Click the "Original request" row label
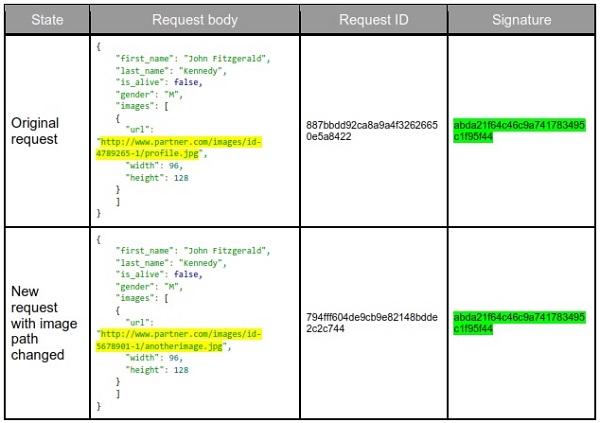Image resolution: width=600 pixels, height=423 pixels. tap(35, 130)
